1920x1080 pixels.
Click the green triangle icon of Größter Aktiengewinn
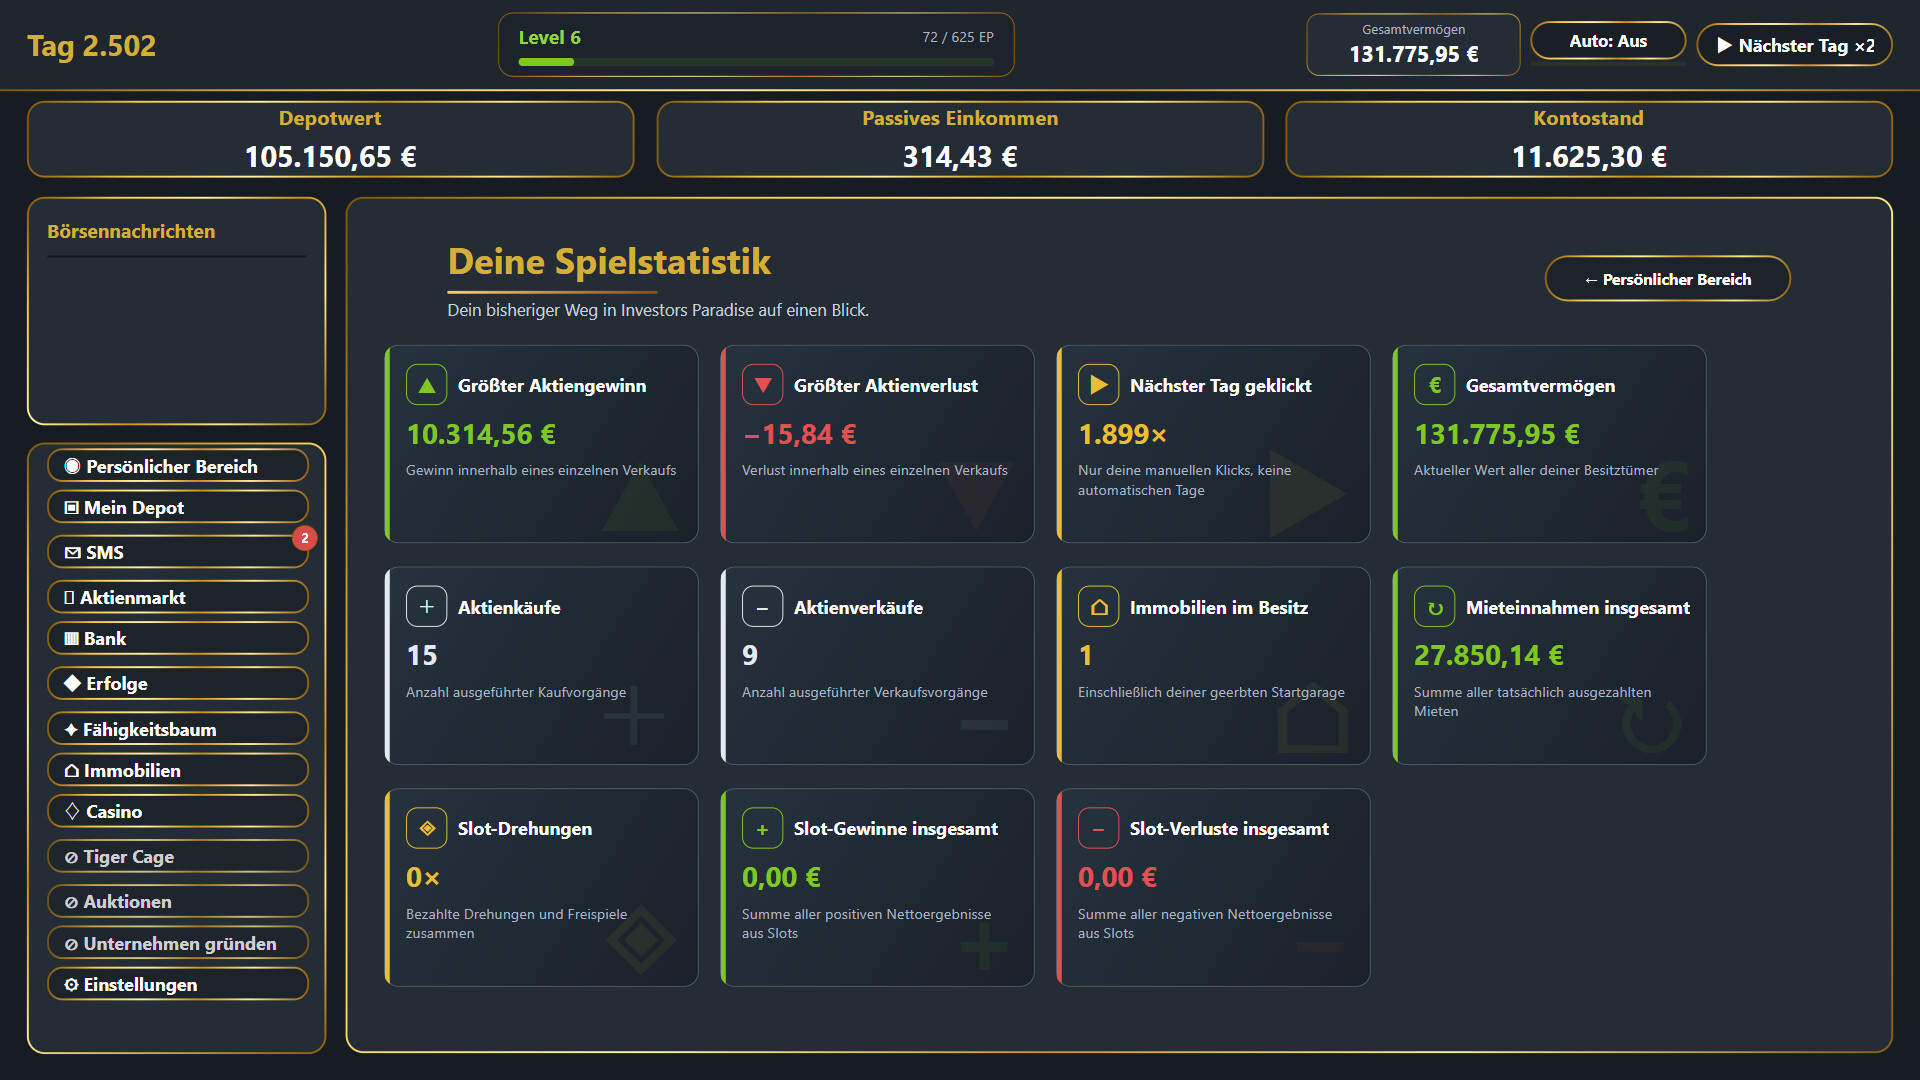(x=426, y=385)
